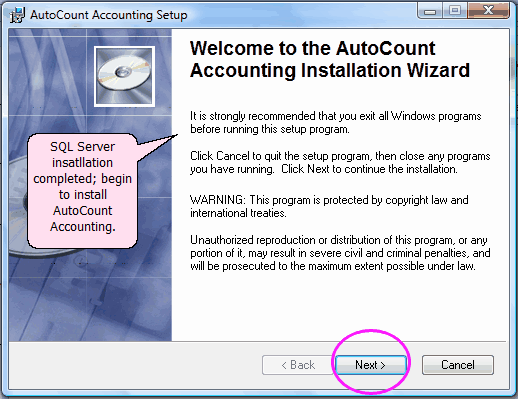518x399 pixels.
Task: Click the CD disc image in wizard banner
Action: (124, 76)
